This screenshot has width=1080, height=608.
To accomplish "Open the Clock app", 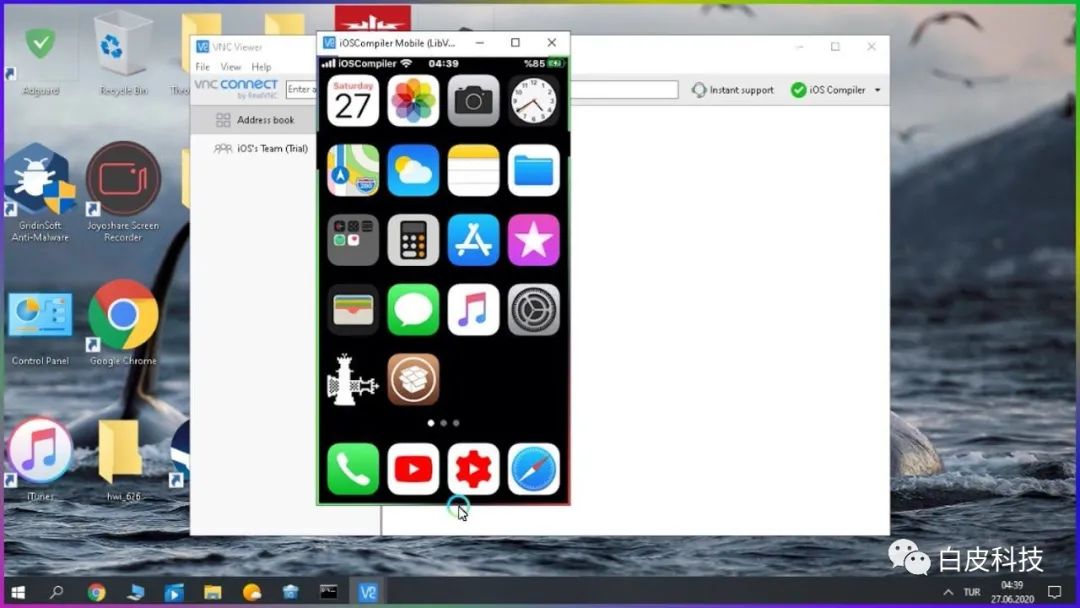I will [x=533, y=100].
